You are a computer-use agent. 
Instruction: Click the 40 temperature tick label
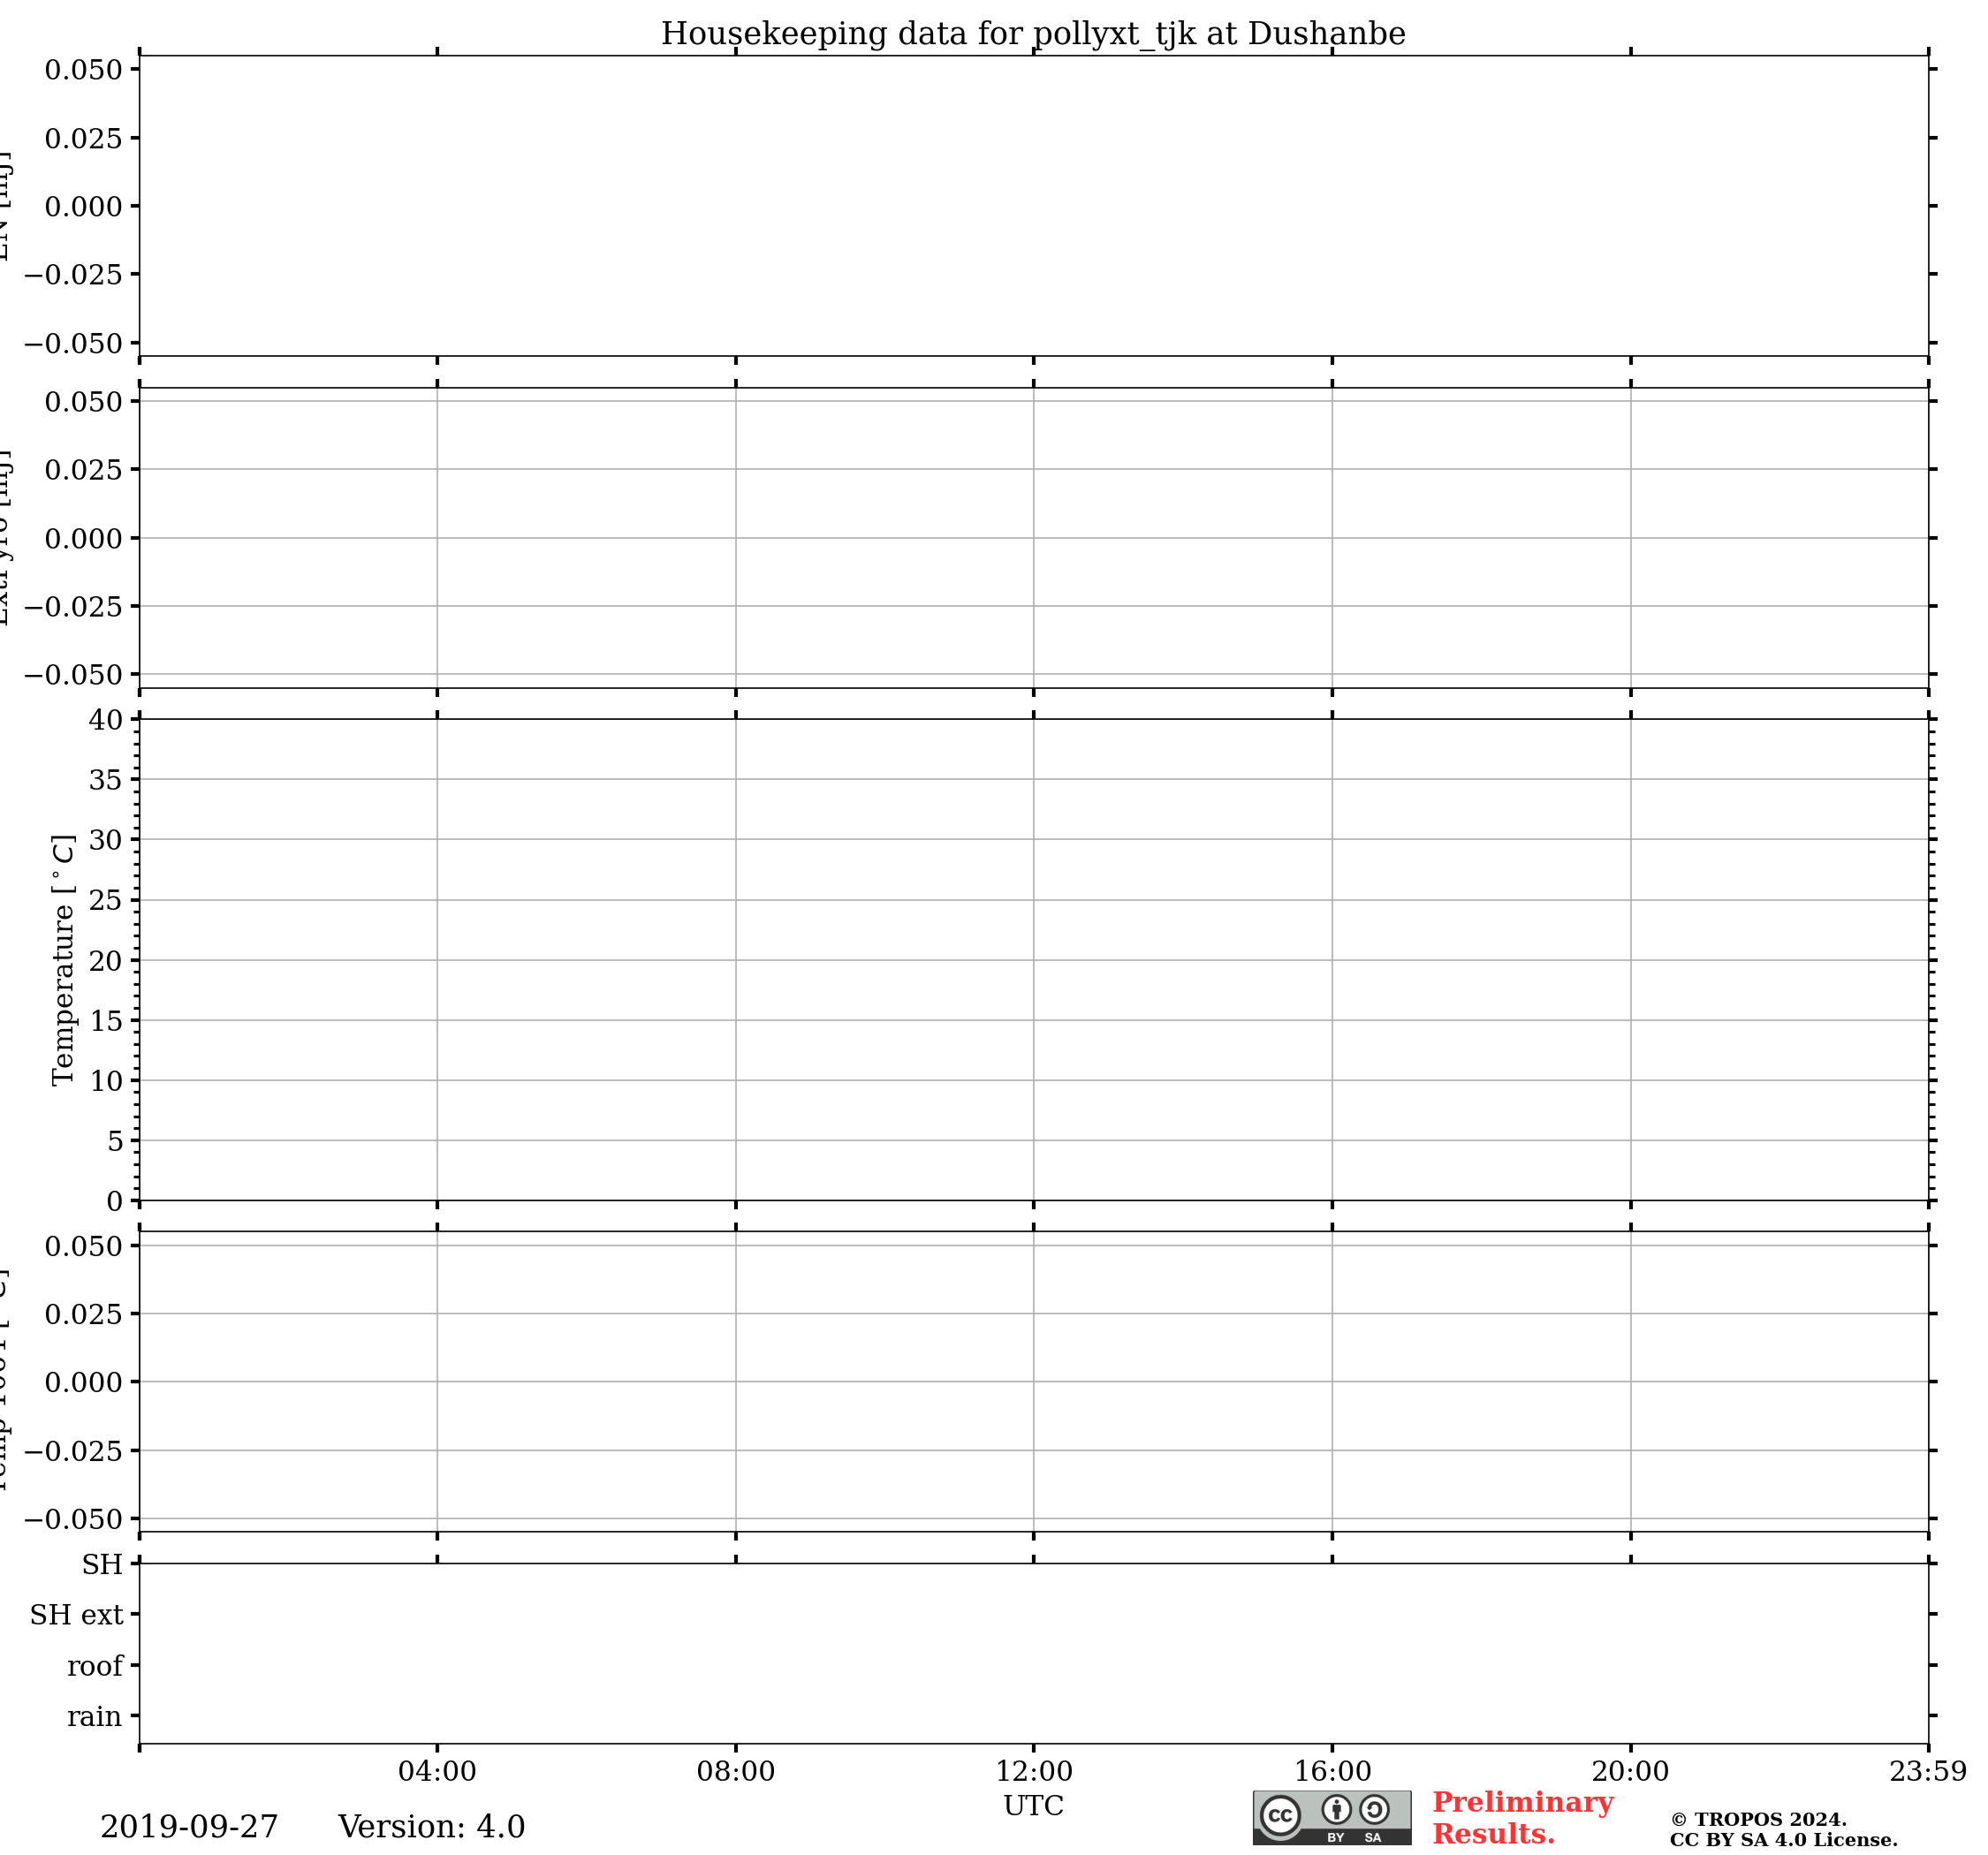pyautogui.click(x=106, y=720)
